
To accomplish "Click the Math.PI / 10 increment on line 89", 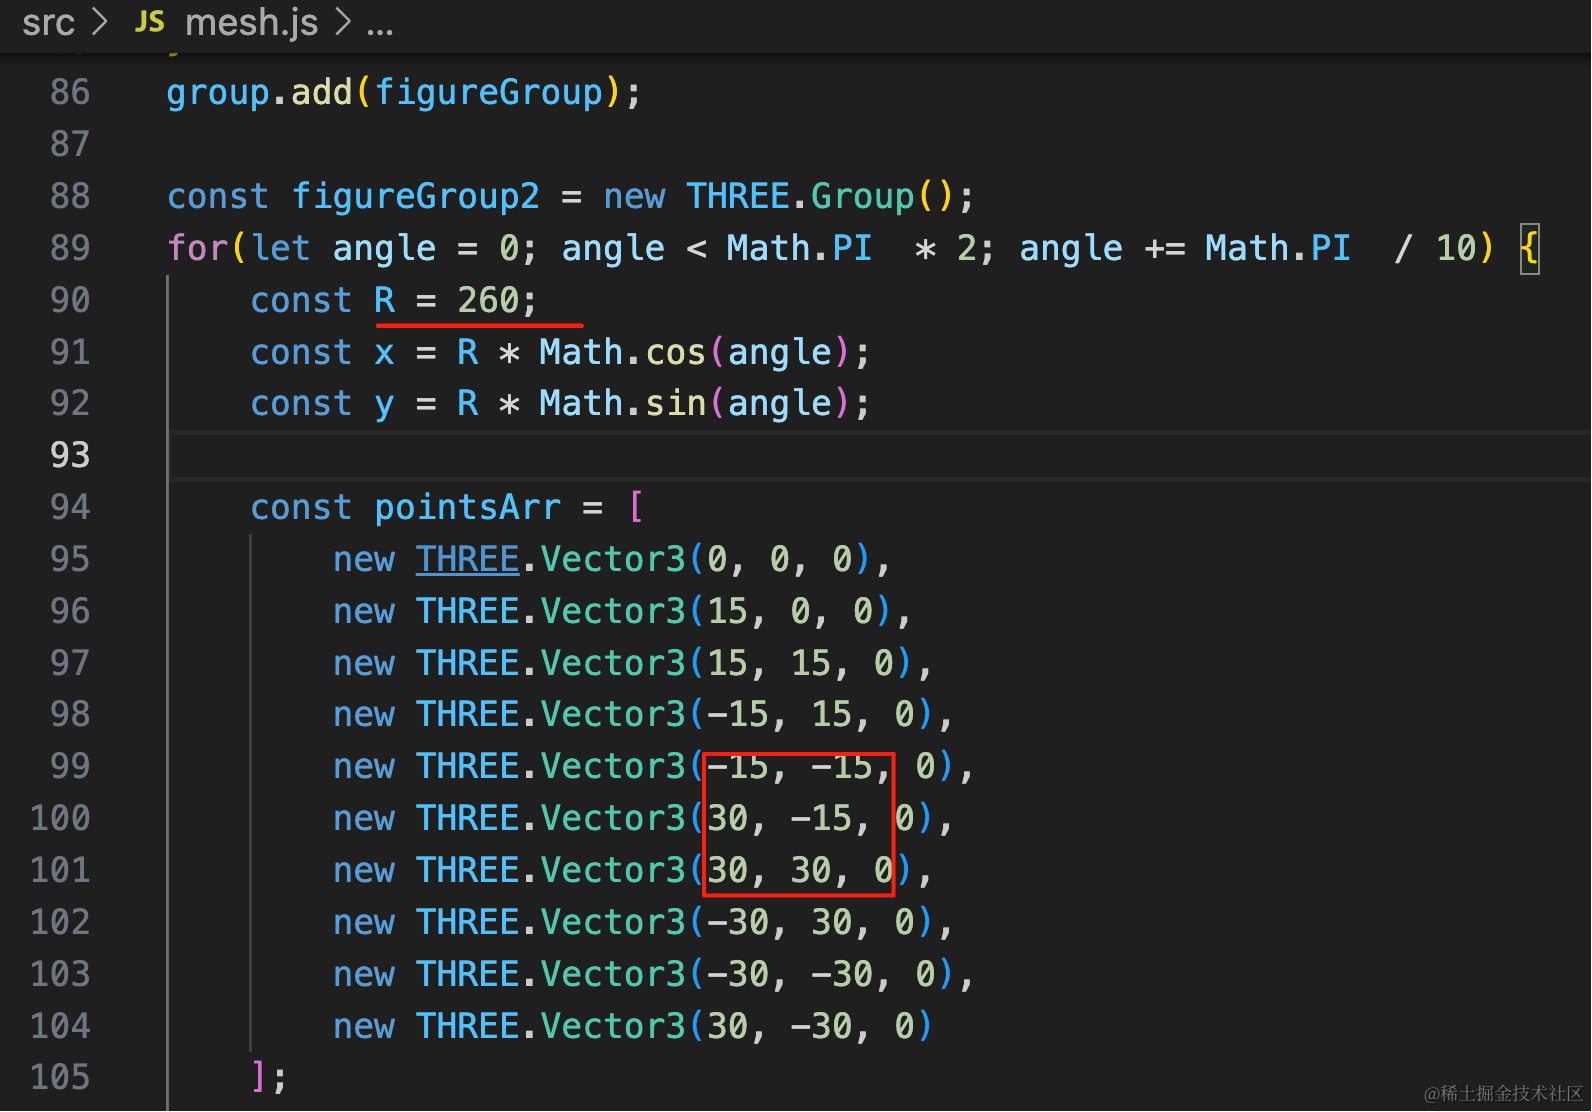I will (x=1341, y=248).
